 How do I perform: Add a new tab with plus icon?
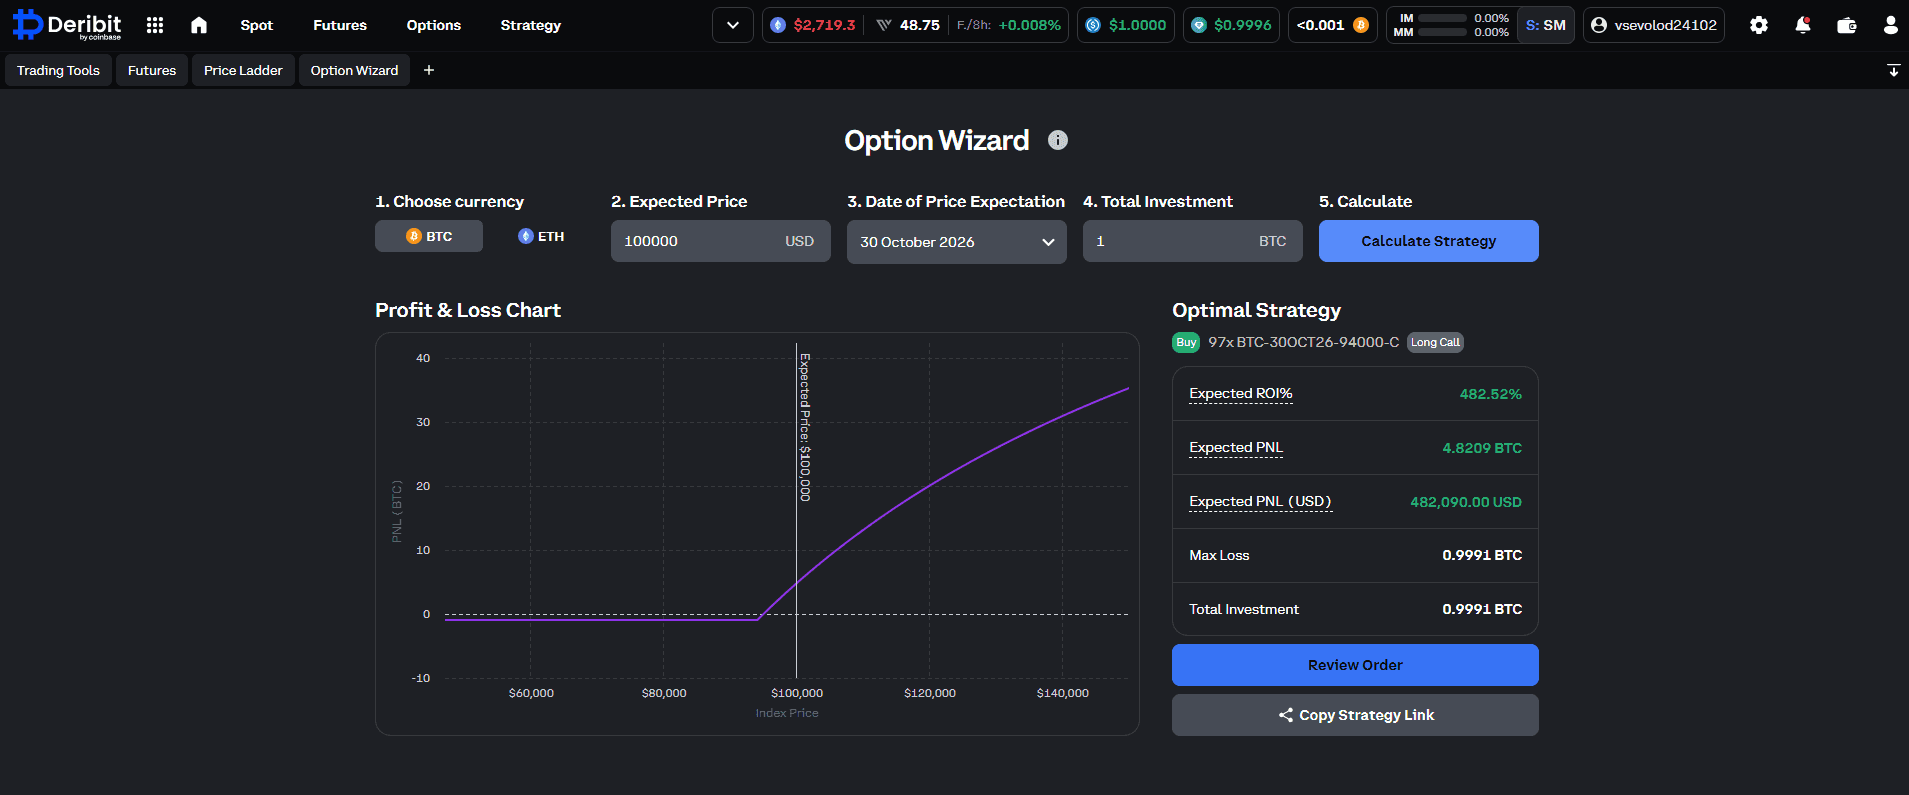[x=429, y=70]
